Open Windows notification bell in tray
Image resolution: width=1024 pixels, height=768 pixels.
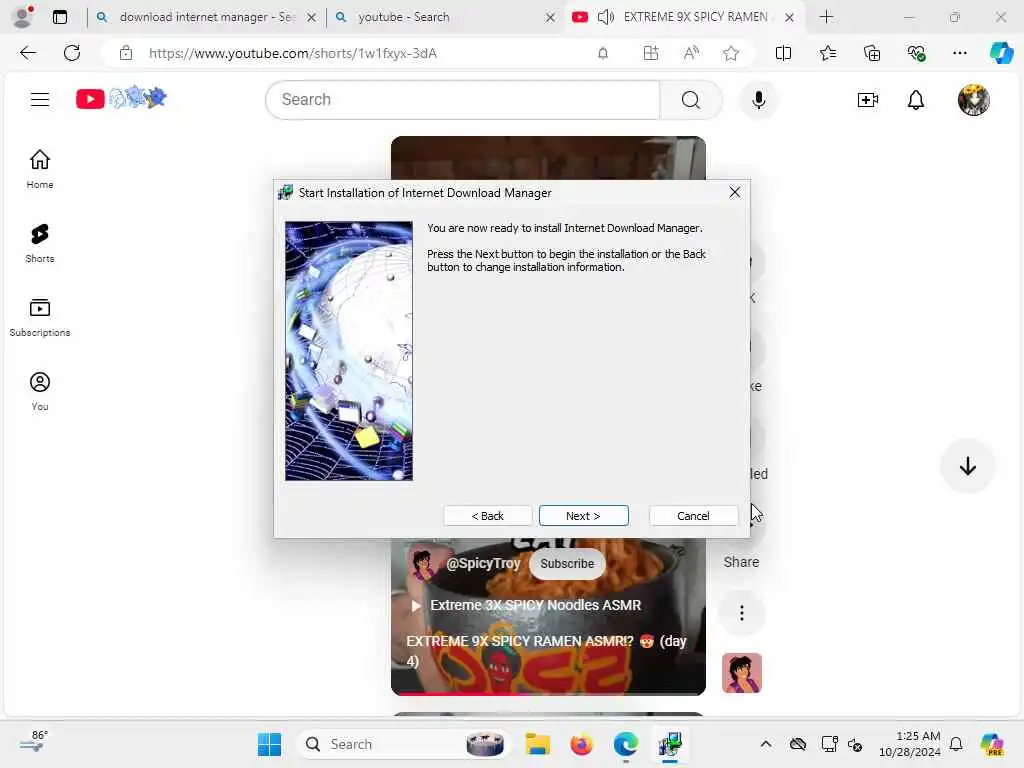pyautogui.click(x=956, y=744)
